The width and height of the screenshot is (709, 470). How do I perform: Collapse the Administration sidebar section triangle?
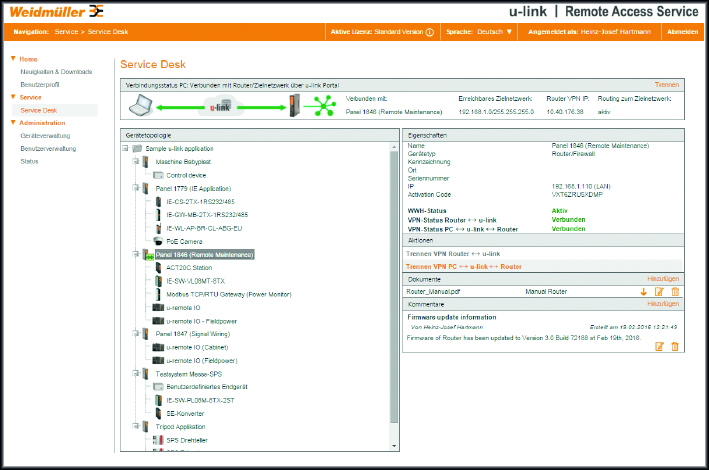[13, 123]
